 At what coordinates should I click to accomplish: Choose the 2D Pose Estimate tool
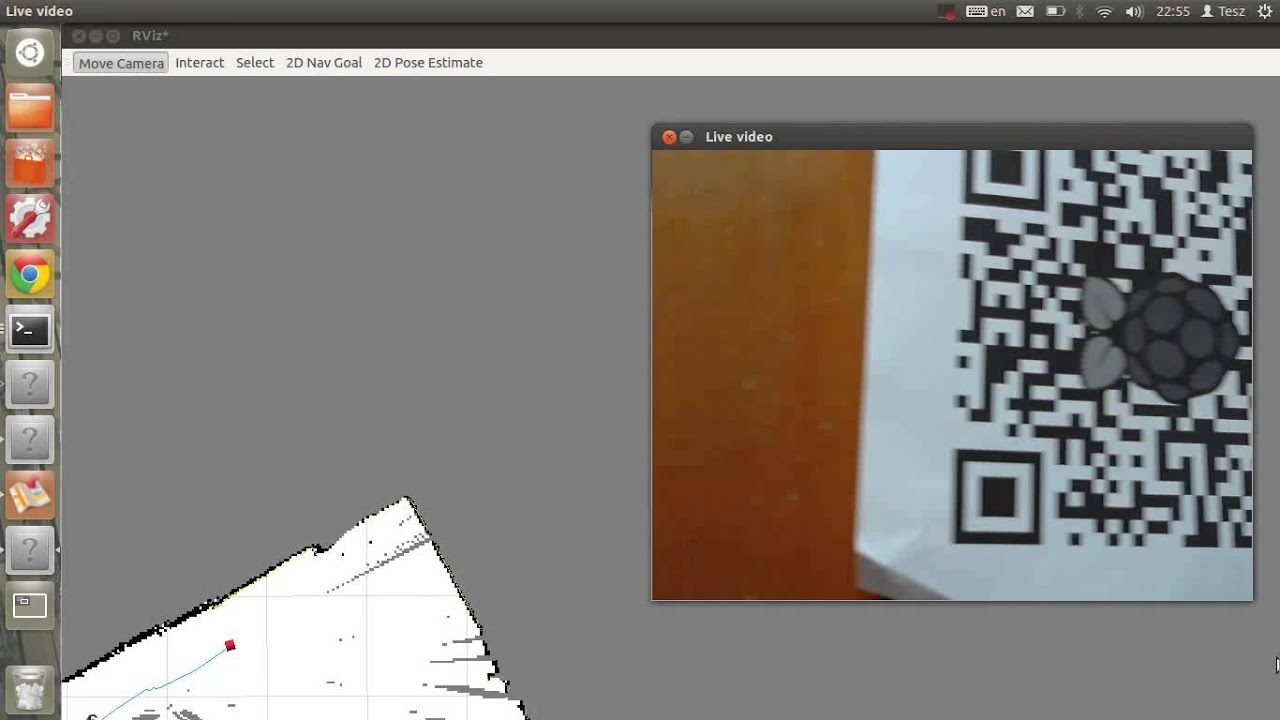pos(428,63)
